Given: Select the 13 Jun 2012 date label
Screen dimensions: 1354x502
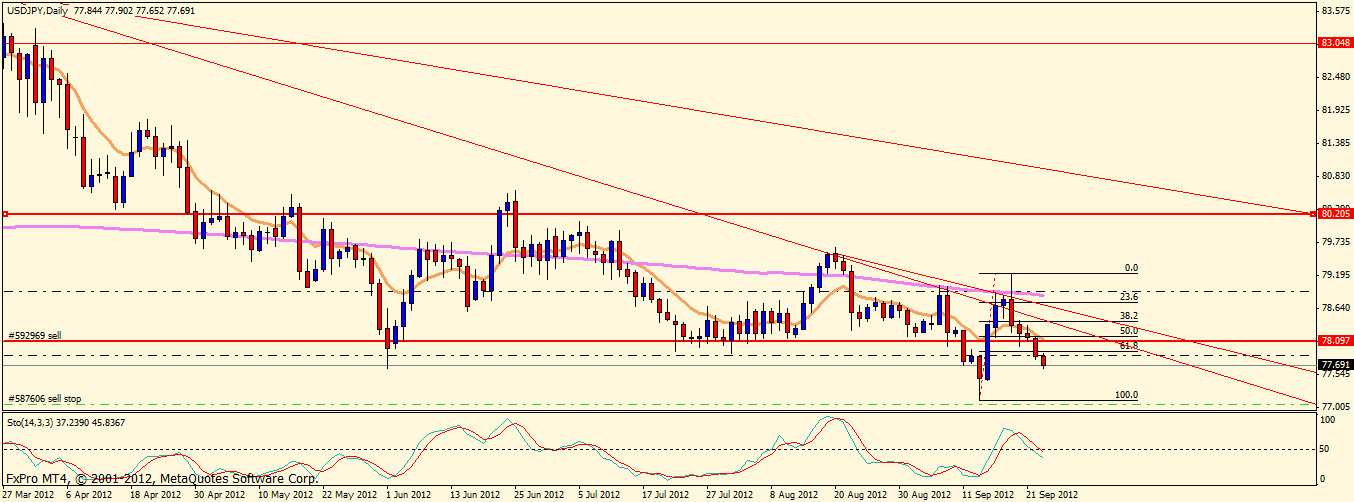Looking at the screenshot, I should coord(475,494).
